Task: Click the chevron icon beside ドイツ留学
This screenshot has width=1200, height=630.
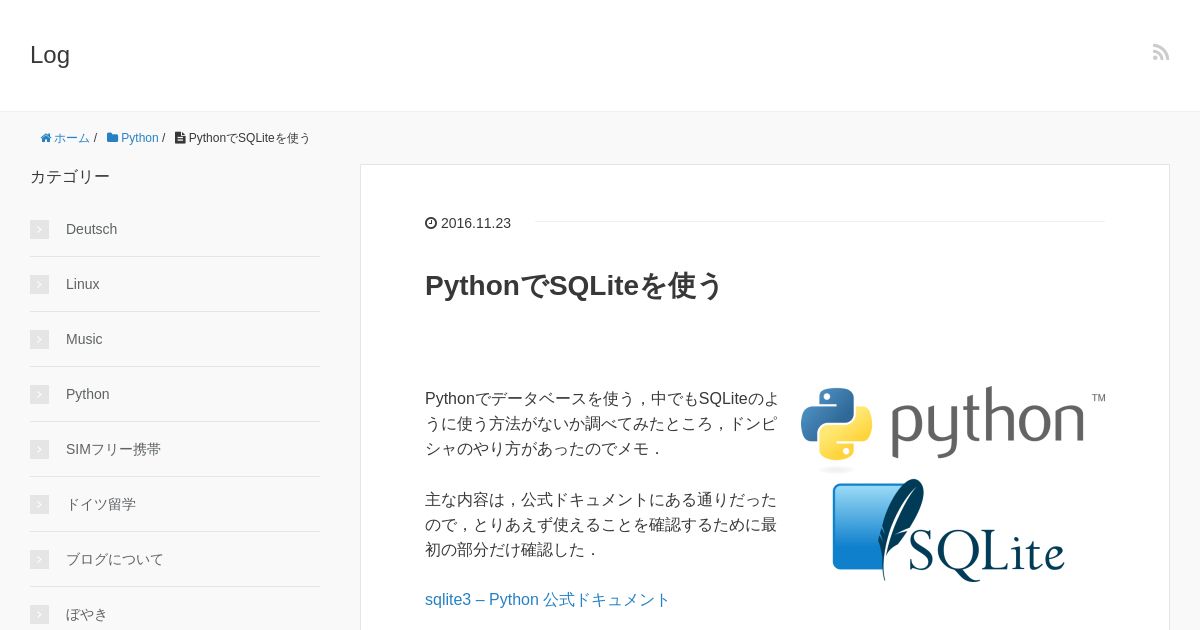Action: pos(39,504)
